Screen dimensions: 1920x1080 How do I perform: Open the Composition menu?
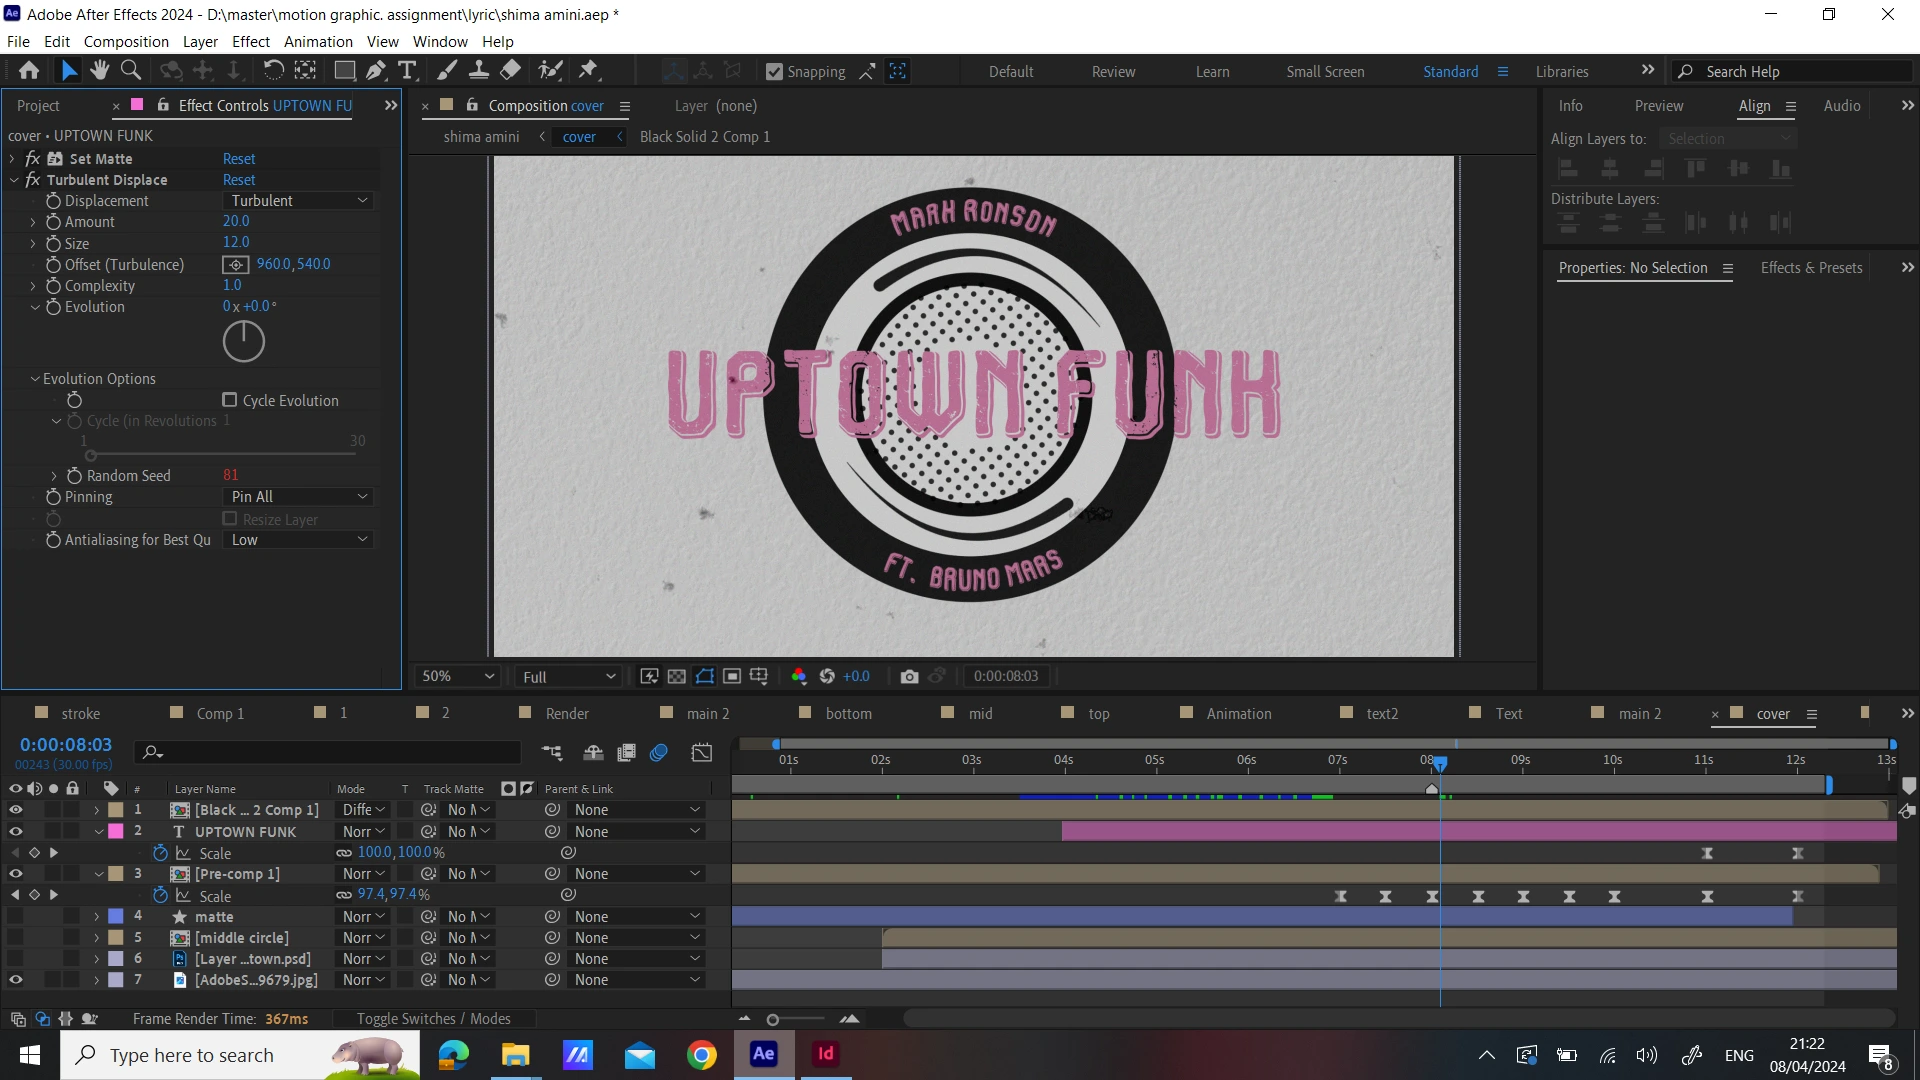pyautogui.click(x=126, y=42)
